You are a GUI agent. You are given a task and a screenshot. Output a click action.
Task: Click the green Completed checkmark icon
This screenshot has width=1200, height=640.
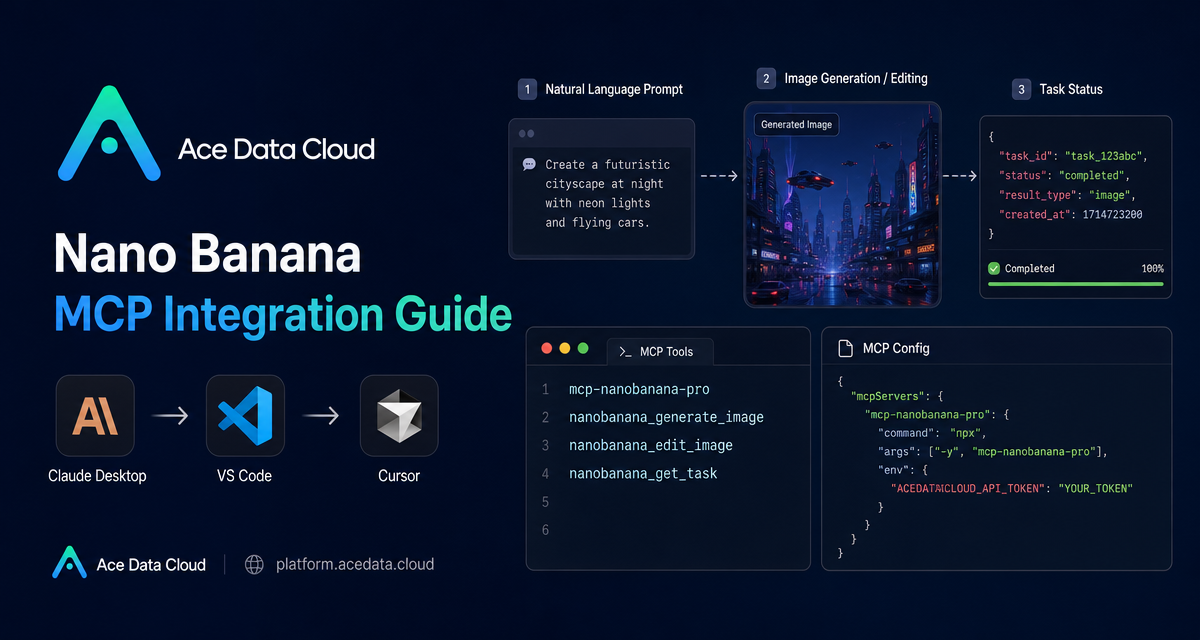tap(994, 268)
